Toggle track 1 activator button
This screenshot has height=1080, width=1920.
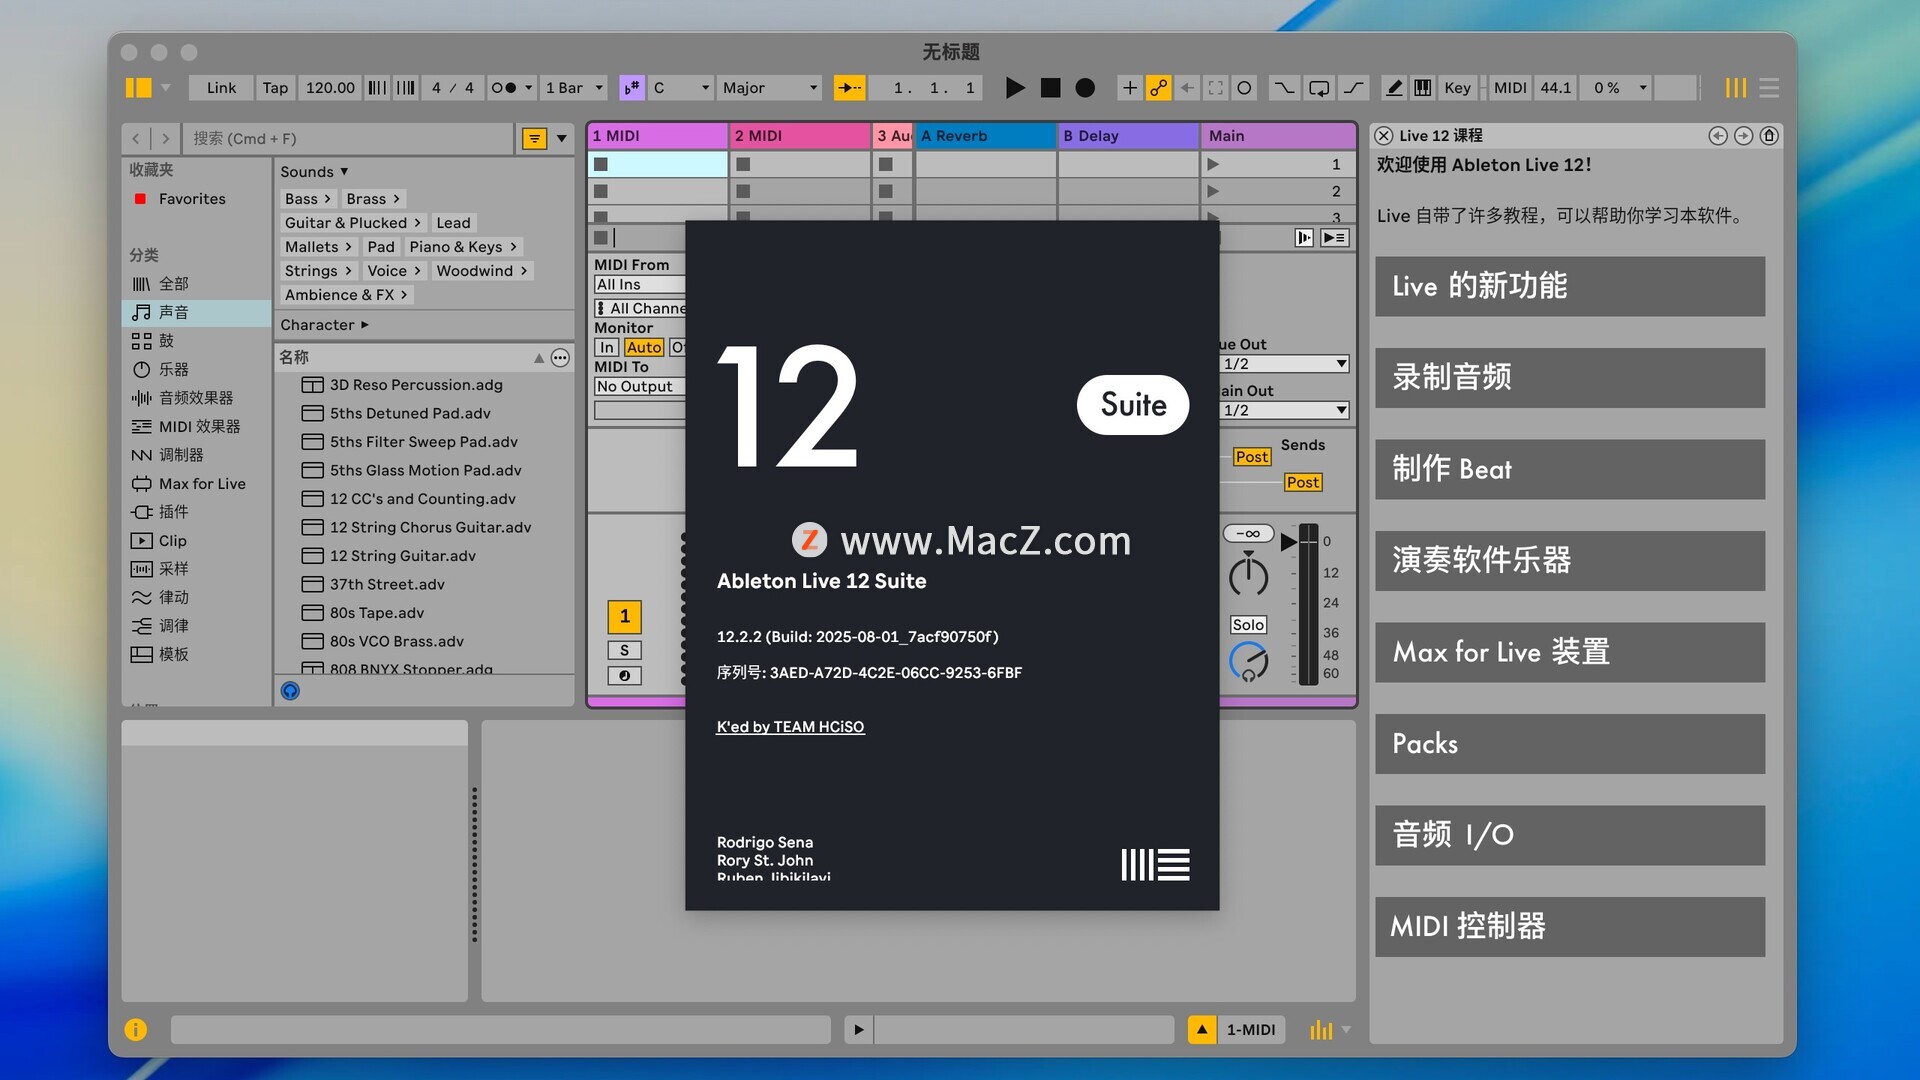625,617
